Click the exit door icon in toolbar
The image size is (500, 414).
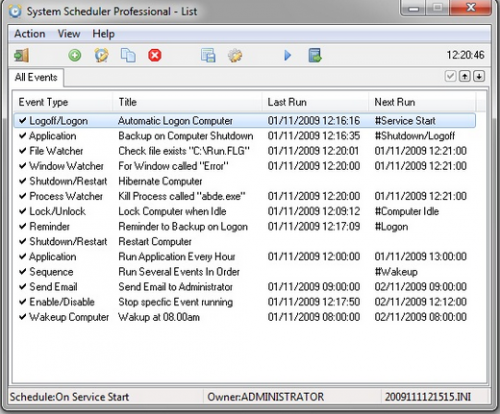(21, 55)
